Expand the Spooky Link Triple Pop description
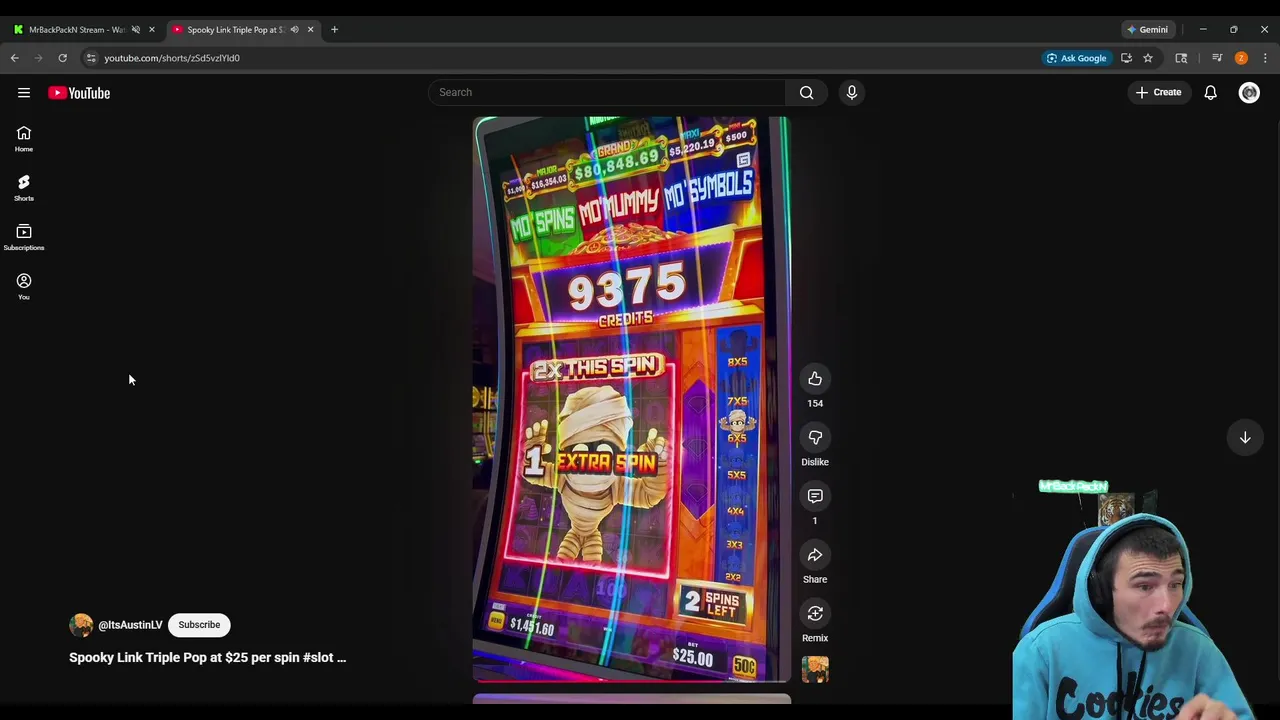Image resolution: width=1280 pixels, height=720 pixels. click(207, 658)
